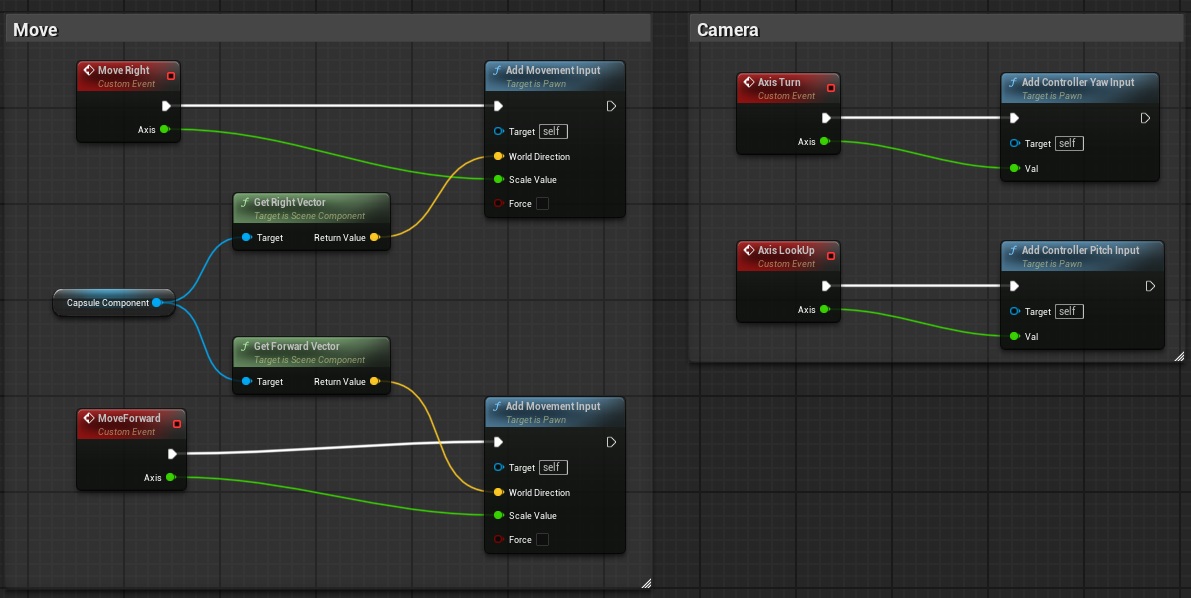
Task: Click Add Controller Pitch Input's execution output pin
Action: tap(1150, 286)
